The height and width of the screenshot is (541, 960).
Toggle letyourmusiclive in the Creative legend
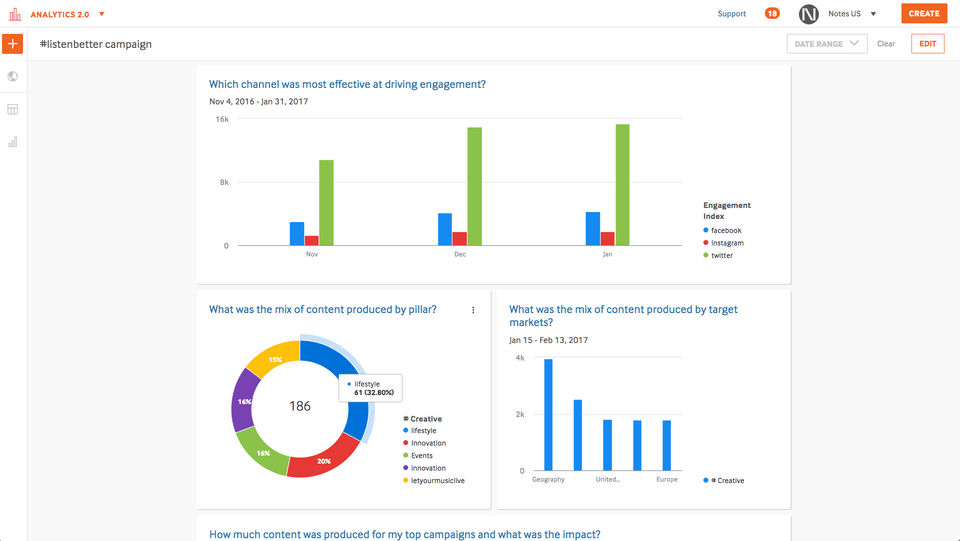point(433,480)
